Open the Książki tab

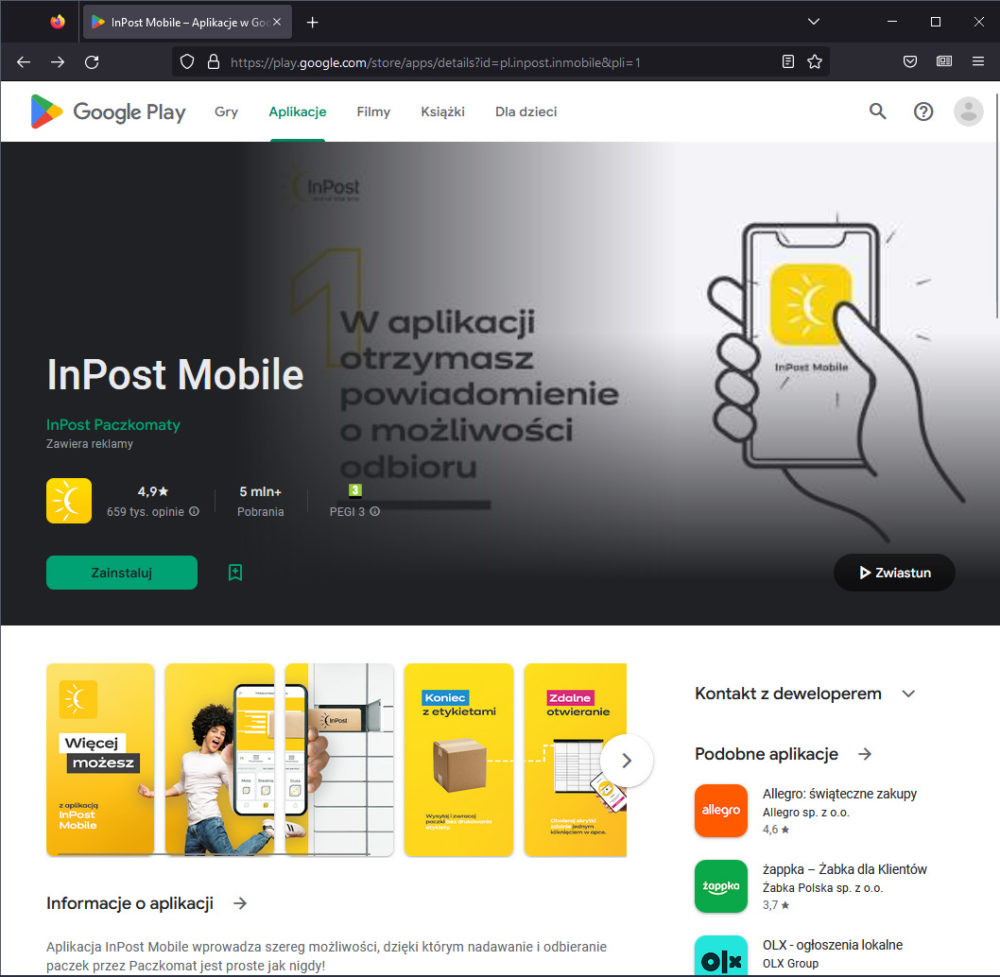(x=443, y=112)
